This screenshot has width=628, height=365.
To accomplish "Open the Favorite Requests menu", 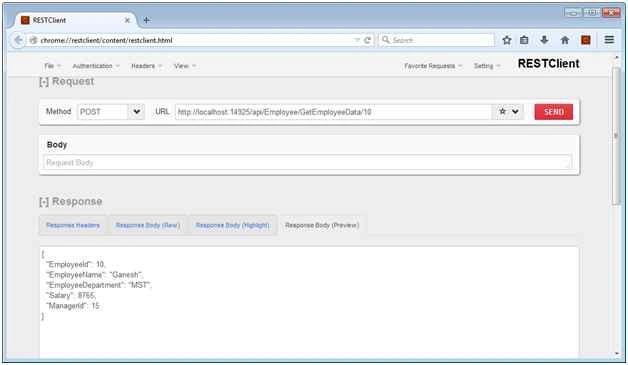I will (x=433, y=66).
